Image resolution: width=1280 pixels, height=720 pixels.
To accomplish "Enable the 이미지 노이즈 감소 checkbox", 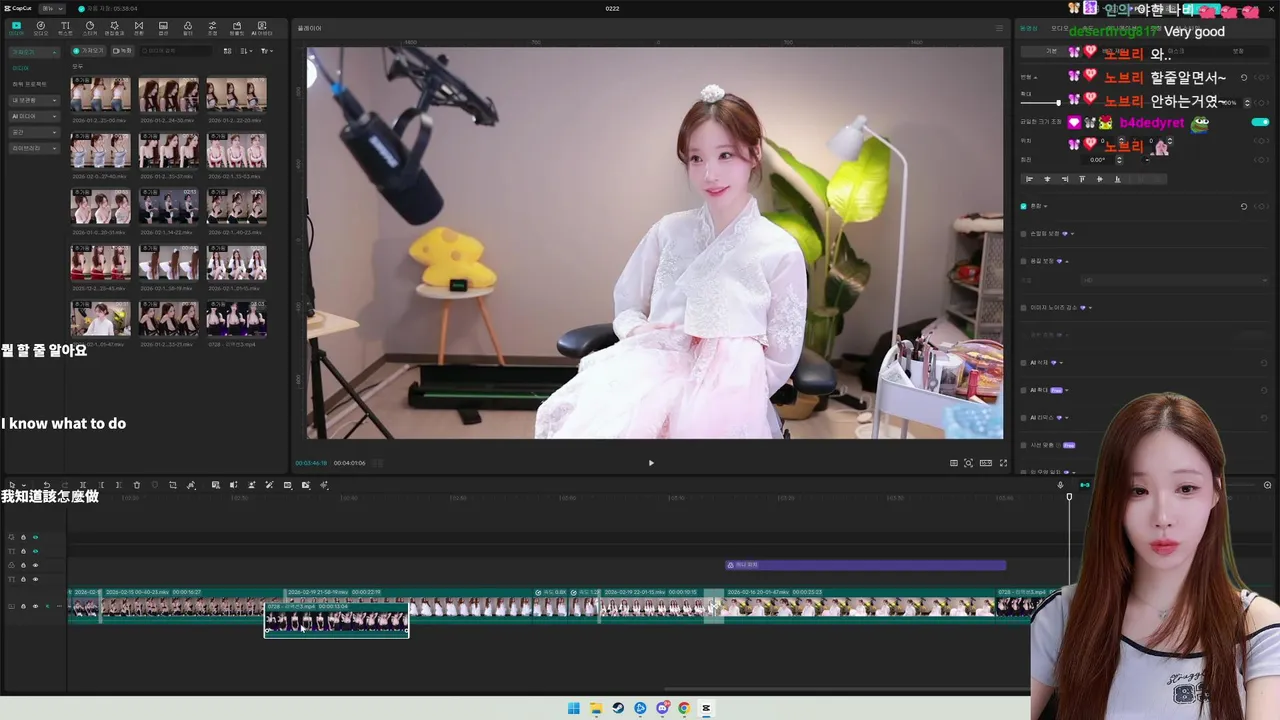I will (x=1023, y=308).
